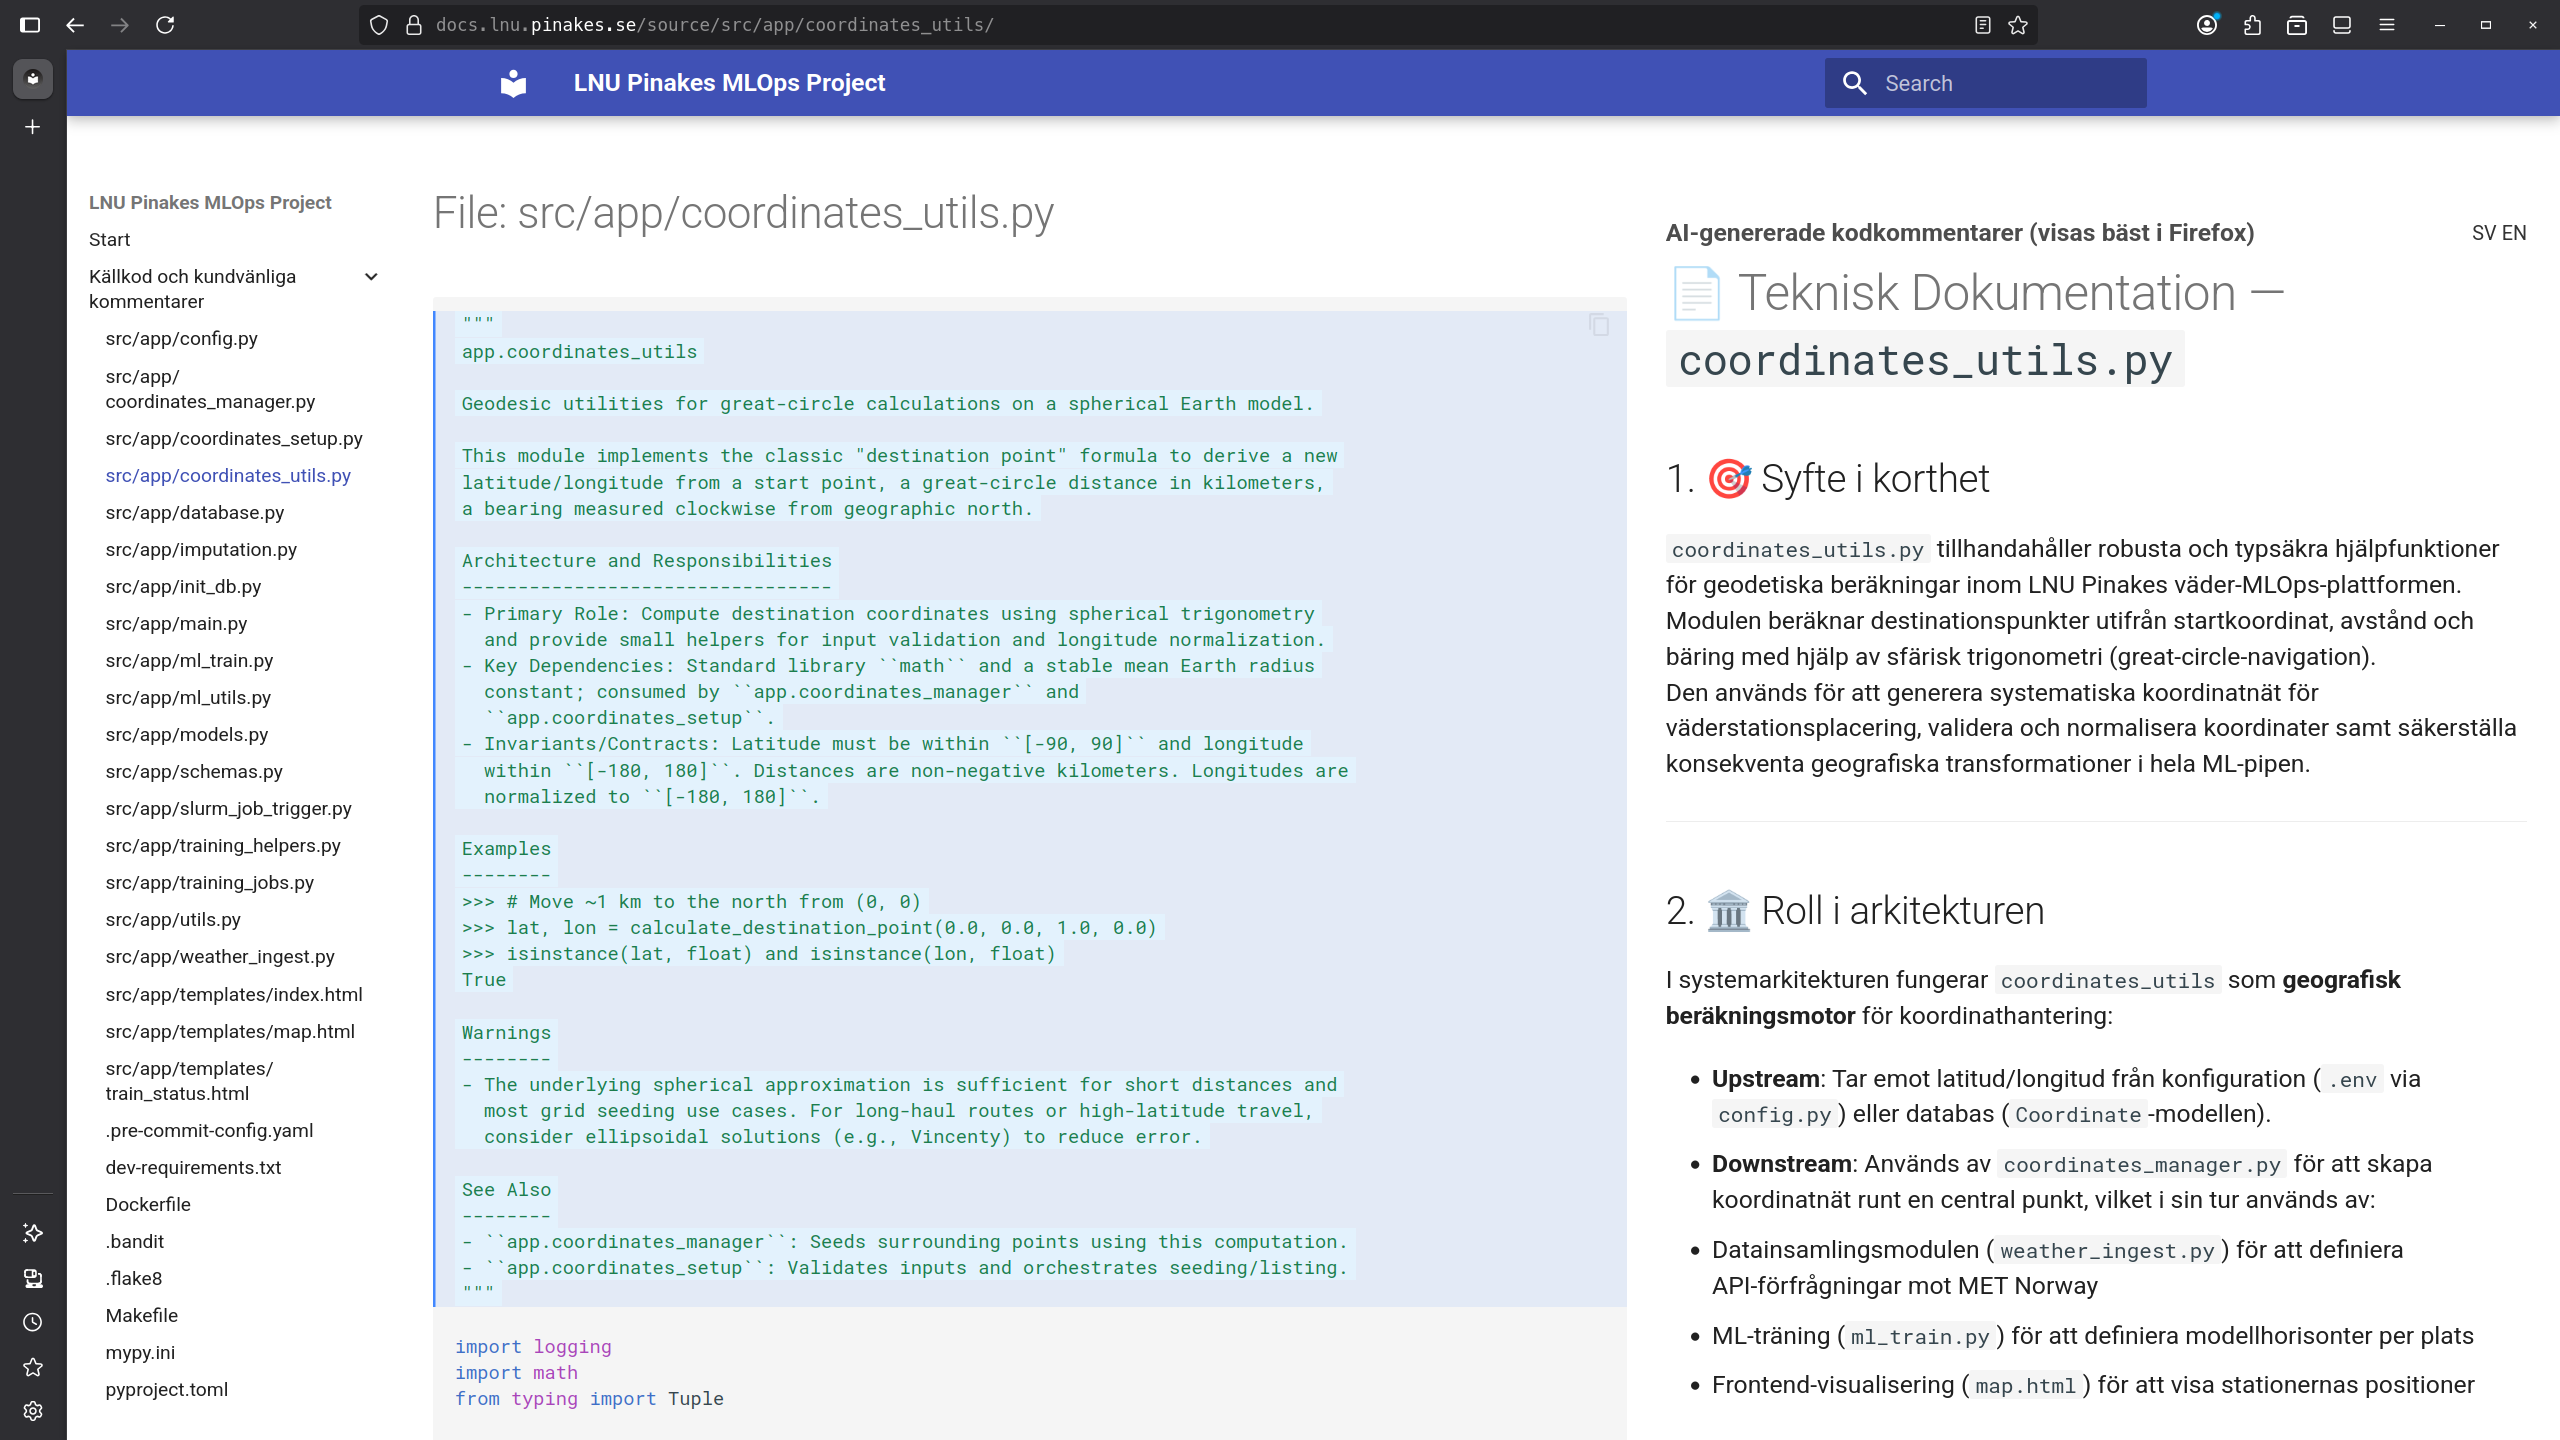2560x1440 pixels.
Task: Copy code block with clipboard icon
Action: pos(1599,325)
